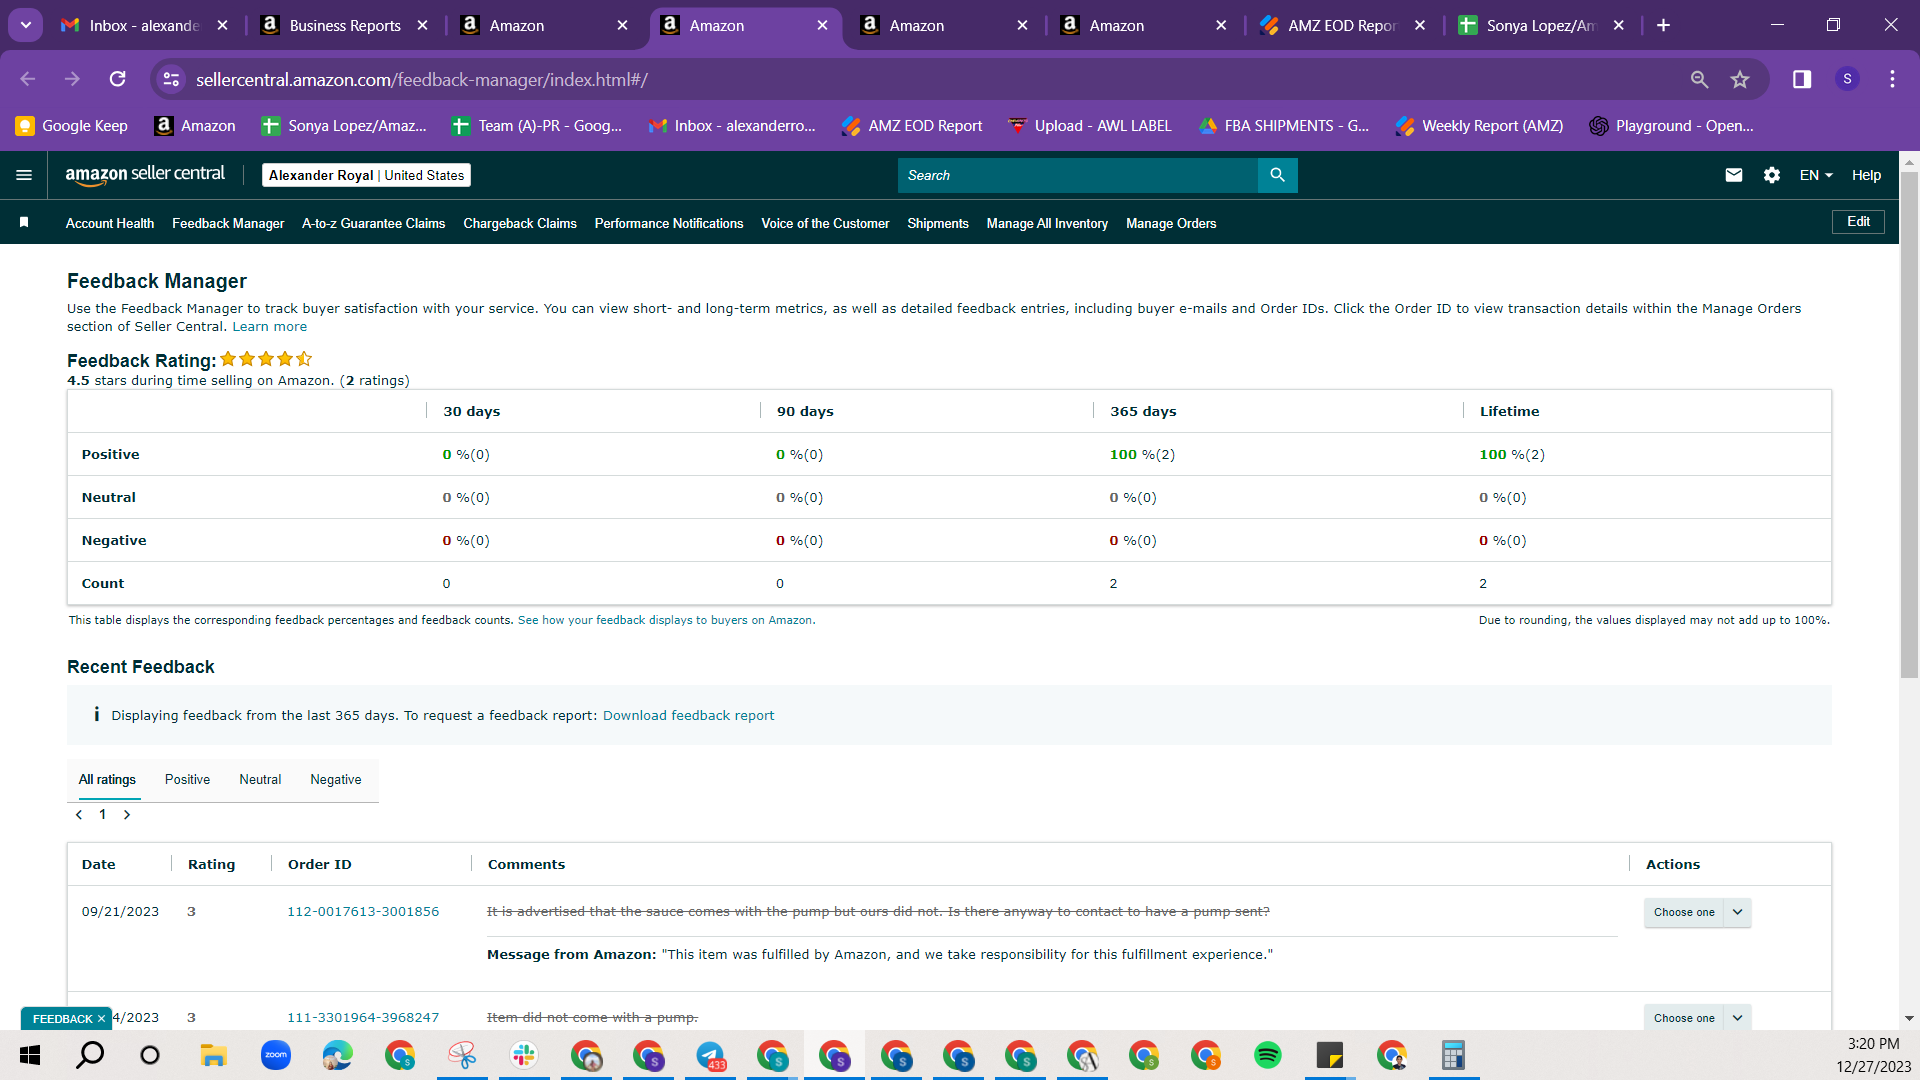The width and height of the screenshot is (1920, 1080).
Task: Open Chrome zoom magnifier in address bar
Action: [1699, 79]
